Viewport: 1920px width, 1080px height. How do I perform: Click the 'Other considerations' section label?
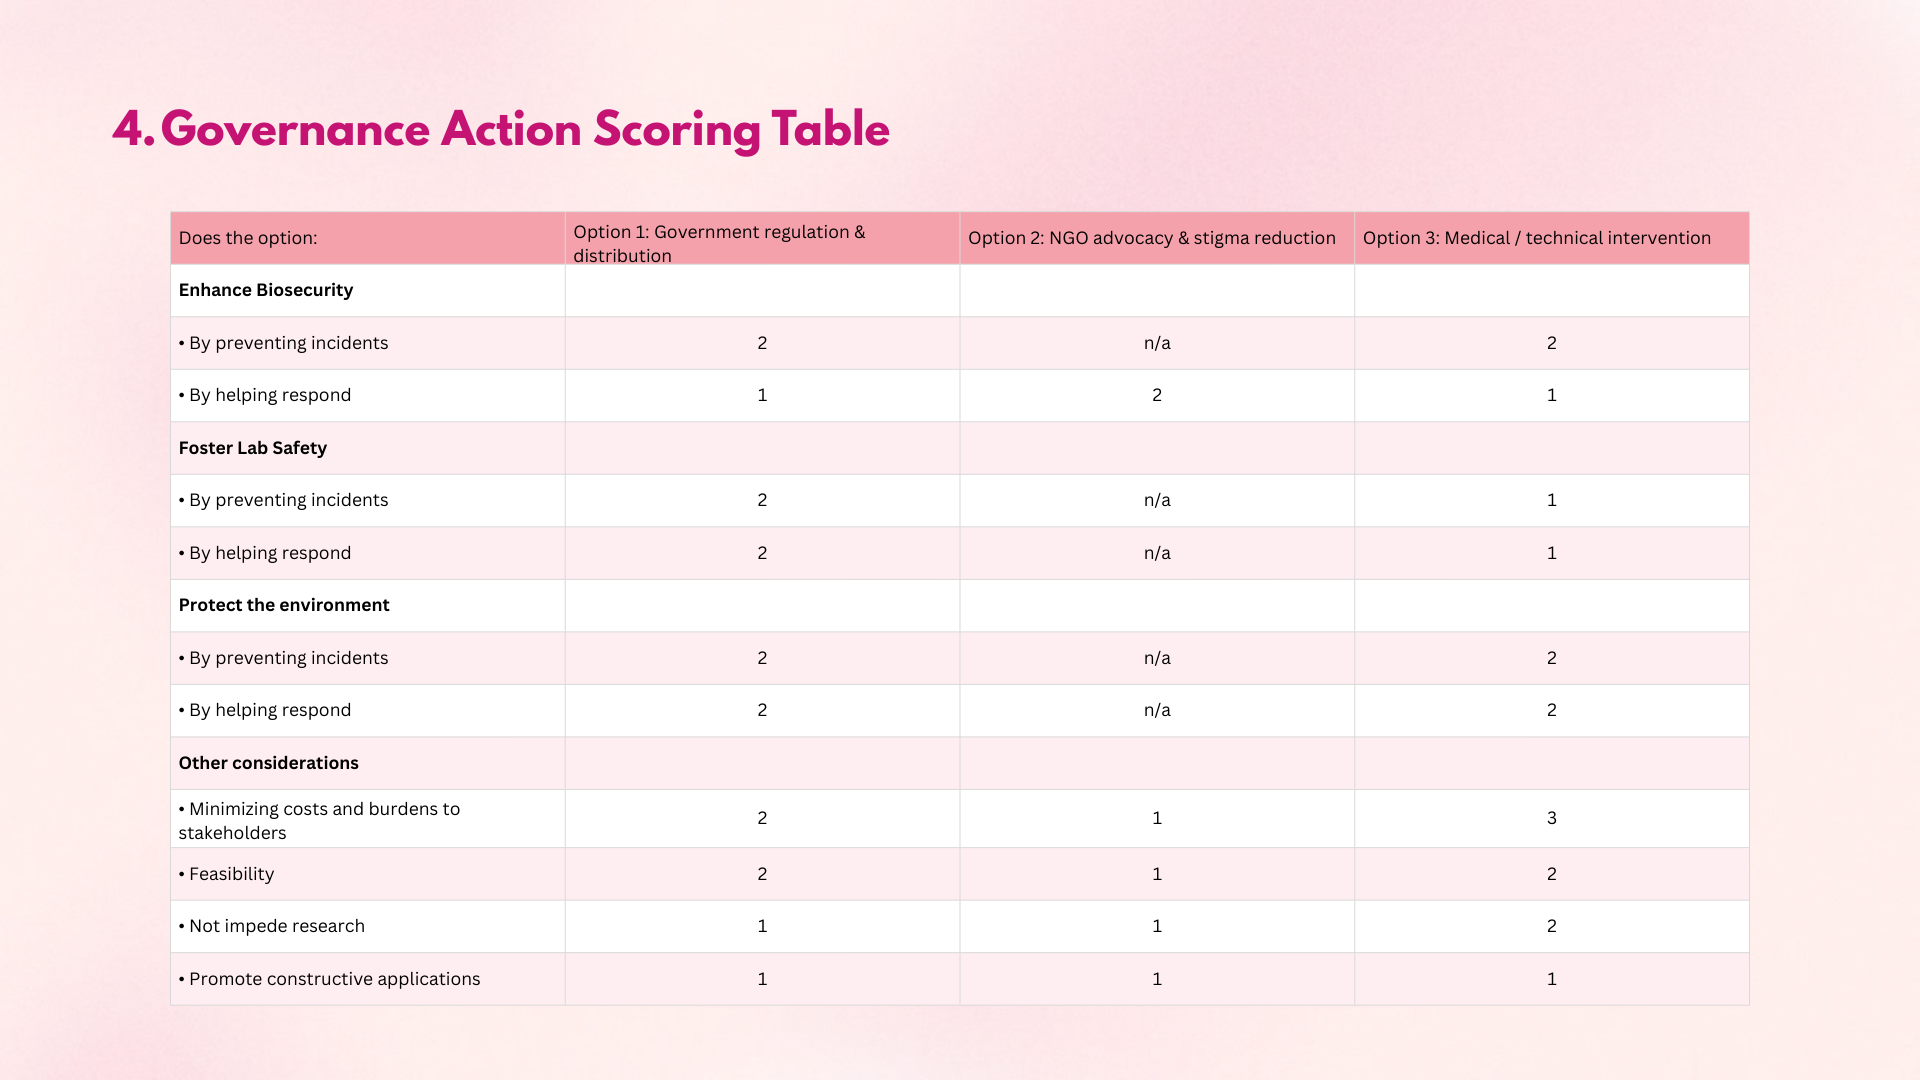[269, 763]
